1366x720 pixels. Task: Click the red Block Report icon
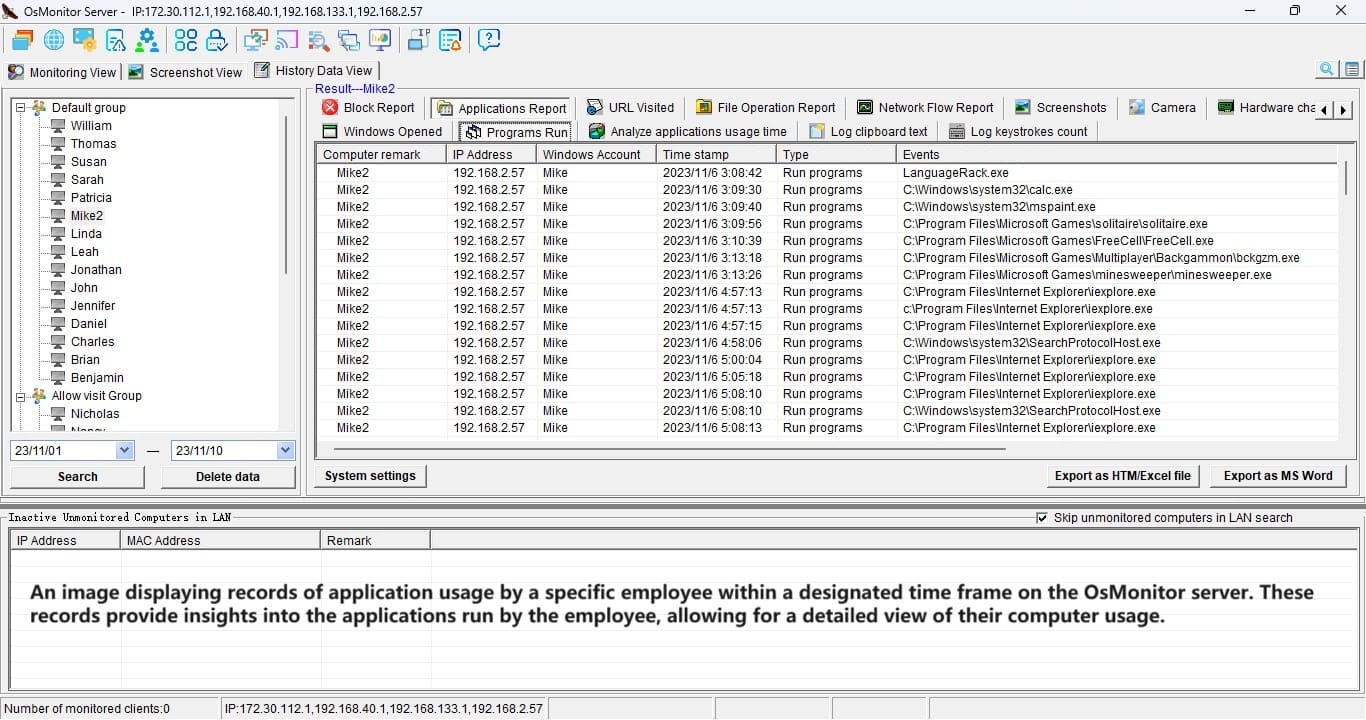(330, 107)
